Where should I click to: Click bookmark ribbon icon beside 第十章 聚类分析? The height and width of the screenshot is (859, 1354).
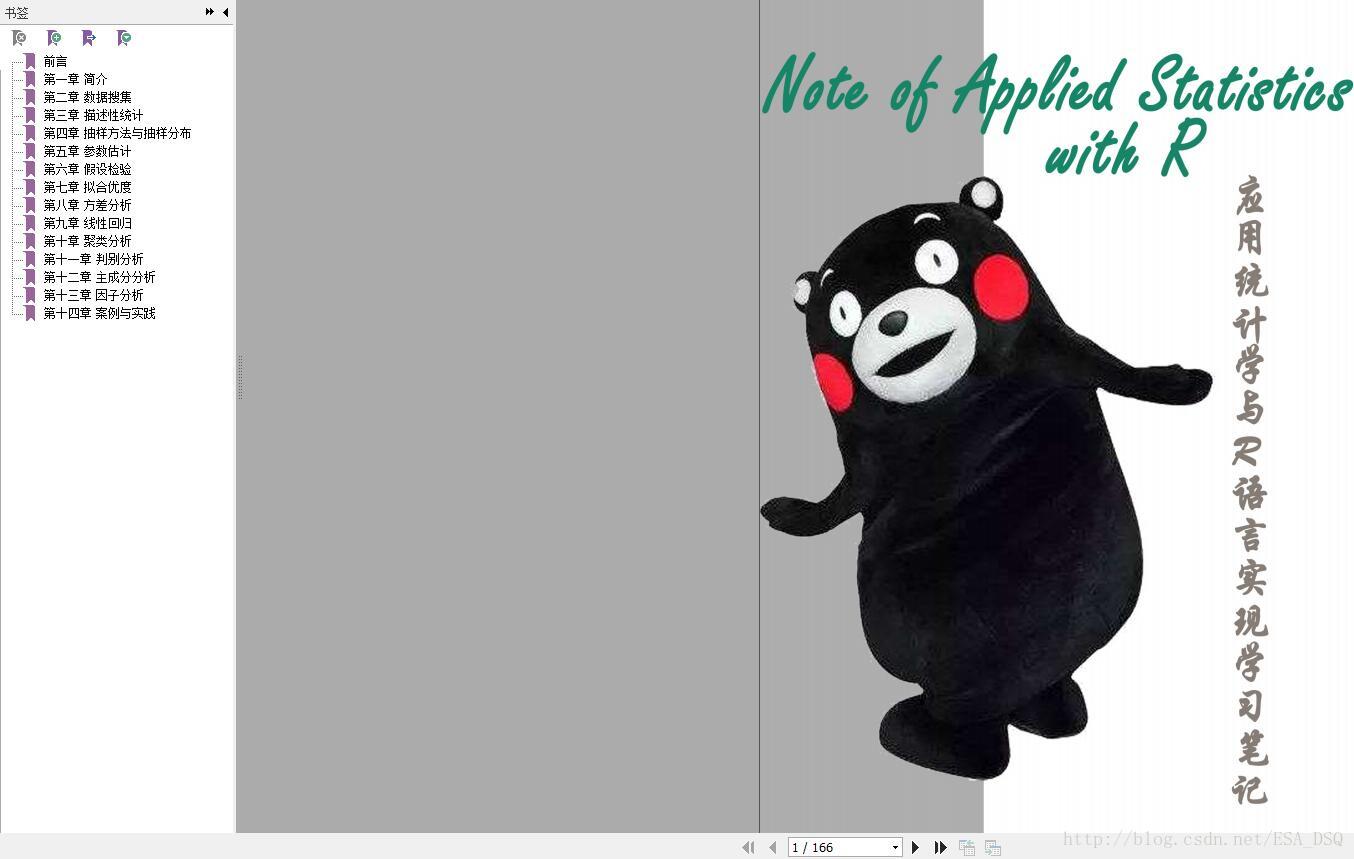point(30,241)
